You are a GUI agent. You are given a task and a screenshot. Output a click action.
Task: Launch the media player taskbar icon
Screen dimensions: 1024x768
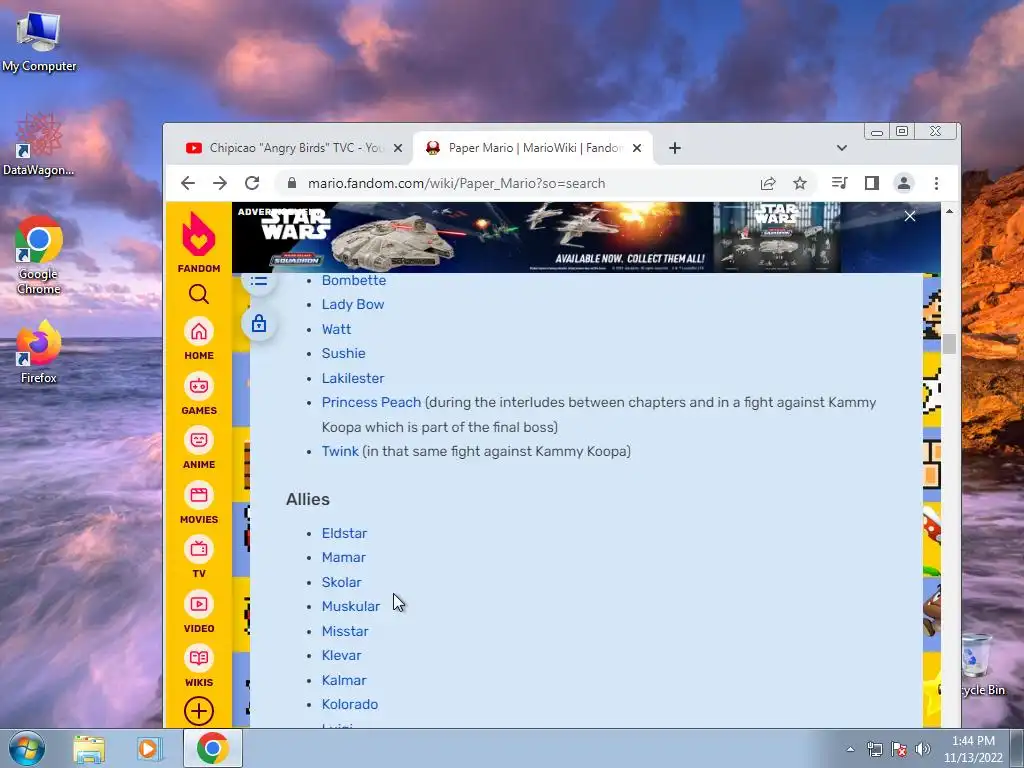tap(150, 748)
